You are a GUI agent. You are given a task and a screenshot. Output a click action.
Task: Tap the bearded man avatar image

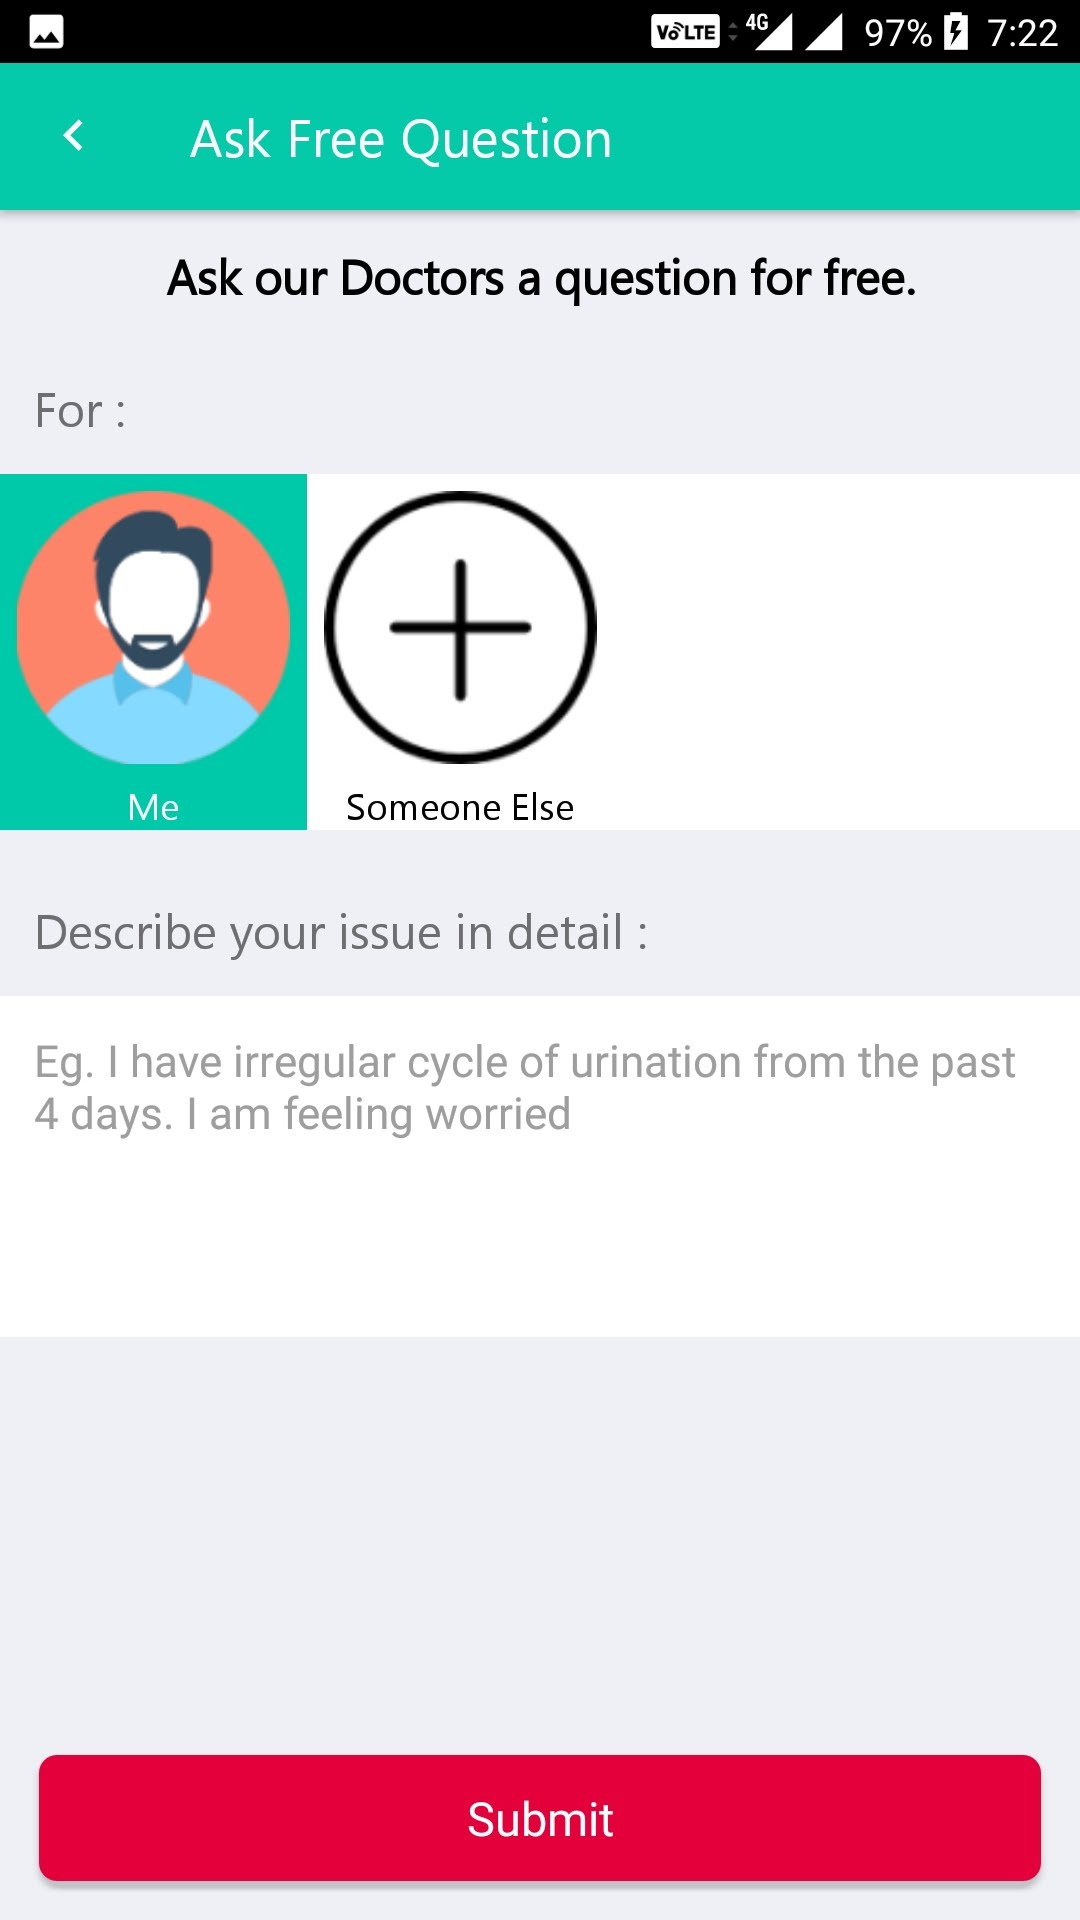click(x=153, y=627)
